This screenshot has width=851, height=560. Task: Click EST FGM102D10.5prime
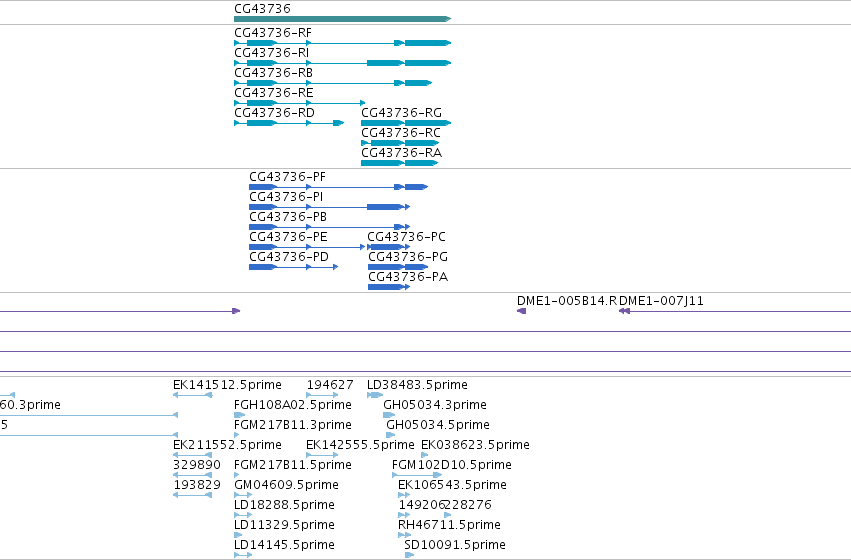tap(452, 466)
